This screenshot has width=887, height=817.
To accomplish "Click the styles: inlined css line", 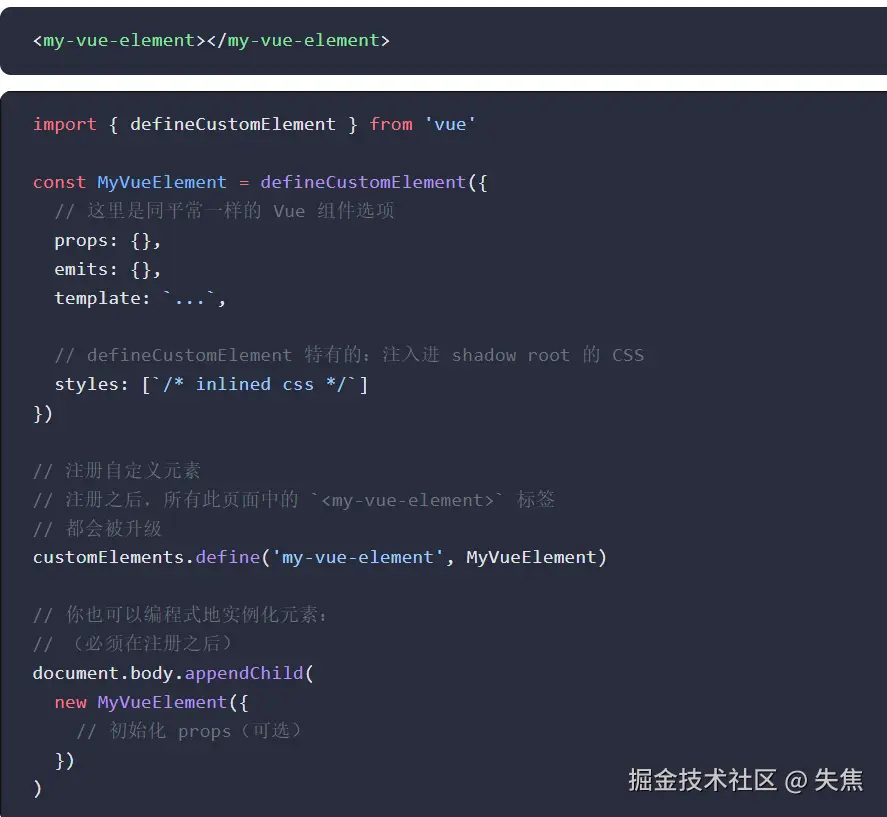I will 211,385.
